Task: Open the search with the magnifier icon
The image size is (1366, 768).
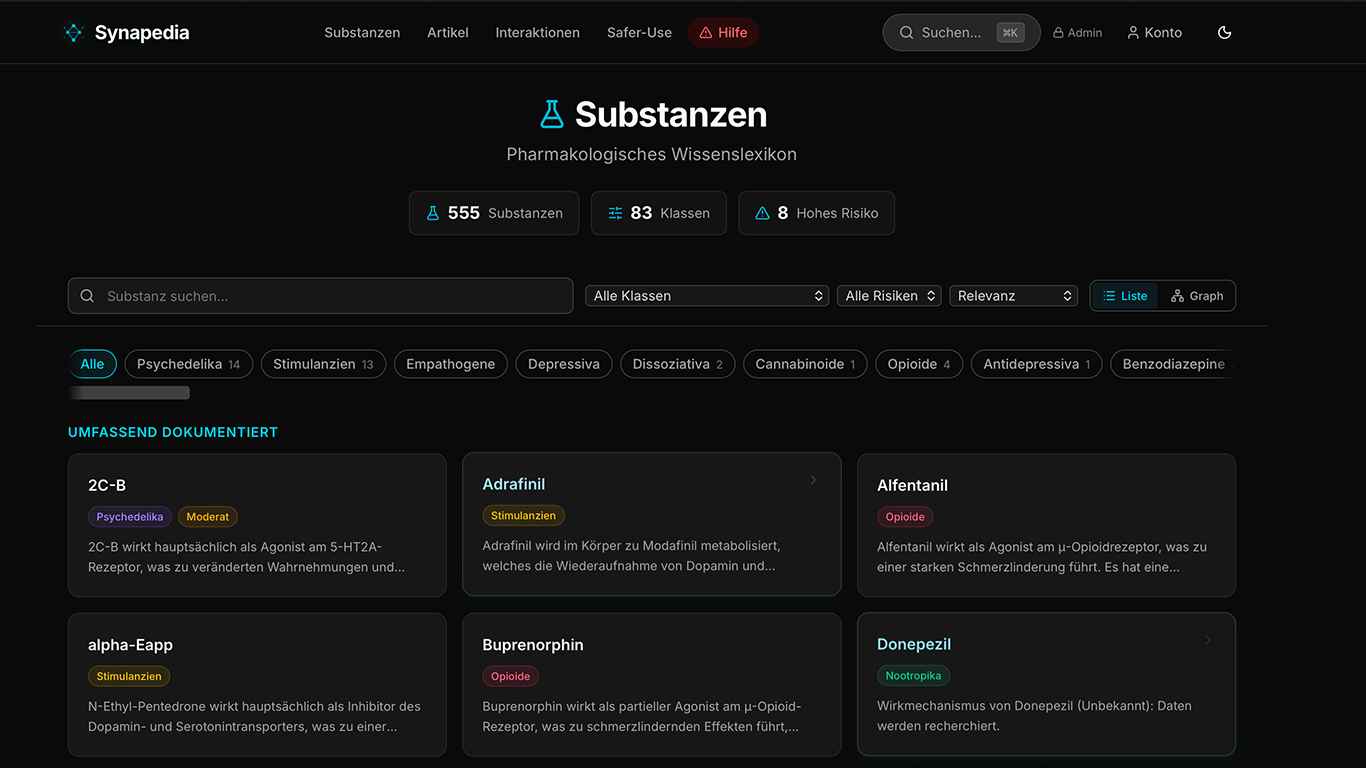Action: (x=906, y=32)
